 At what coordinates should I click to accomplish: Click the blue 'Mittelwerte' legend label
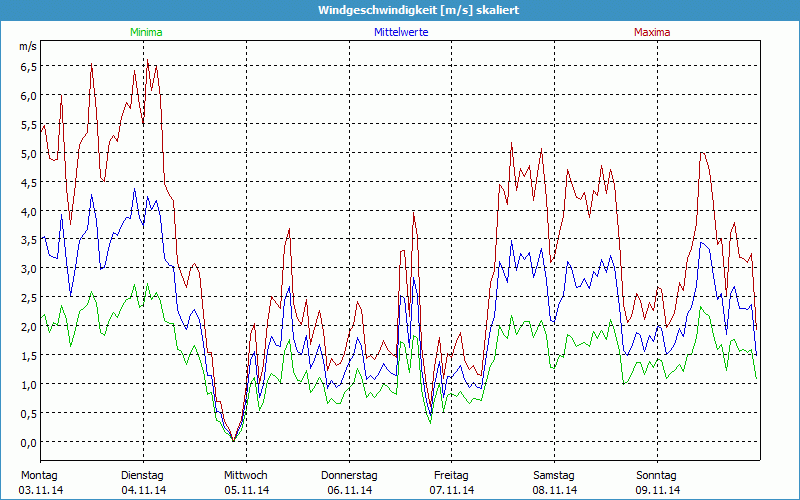tap(401, 32)
